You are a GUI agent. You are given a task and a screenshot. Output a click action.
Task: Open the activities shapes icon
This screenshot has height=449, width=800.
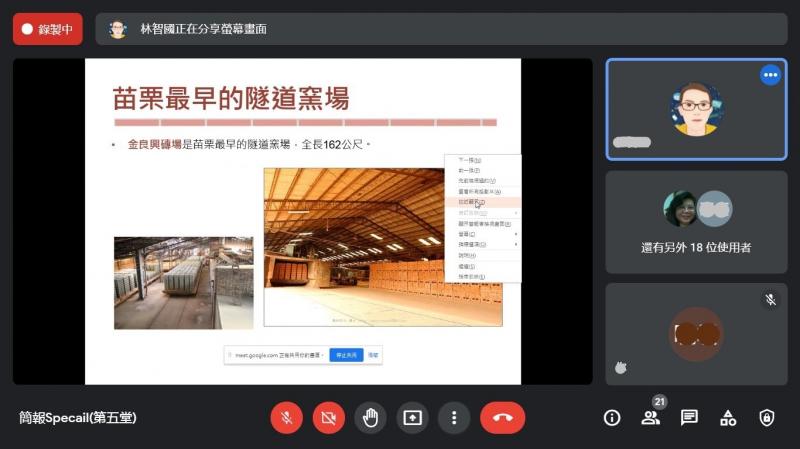728,418
